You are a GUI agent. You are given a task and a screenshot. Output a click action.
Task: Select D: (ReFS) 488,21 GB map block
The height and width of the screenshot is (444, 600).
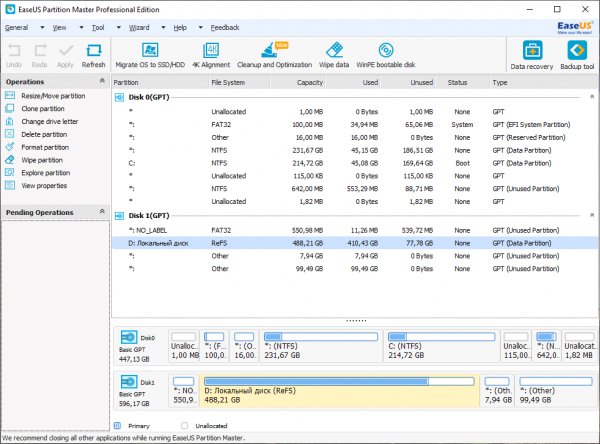click(x=339, y=390)
